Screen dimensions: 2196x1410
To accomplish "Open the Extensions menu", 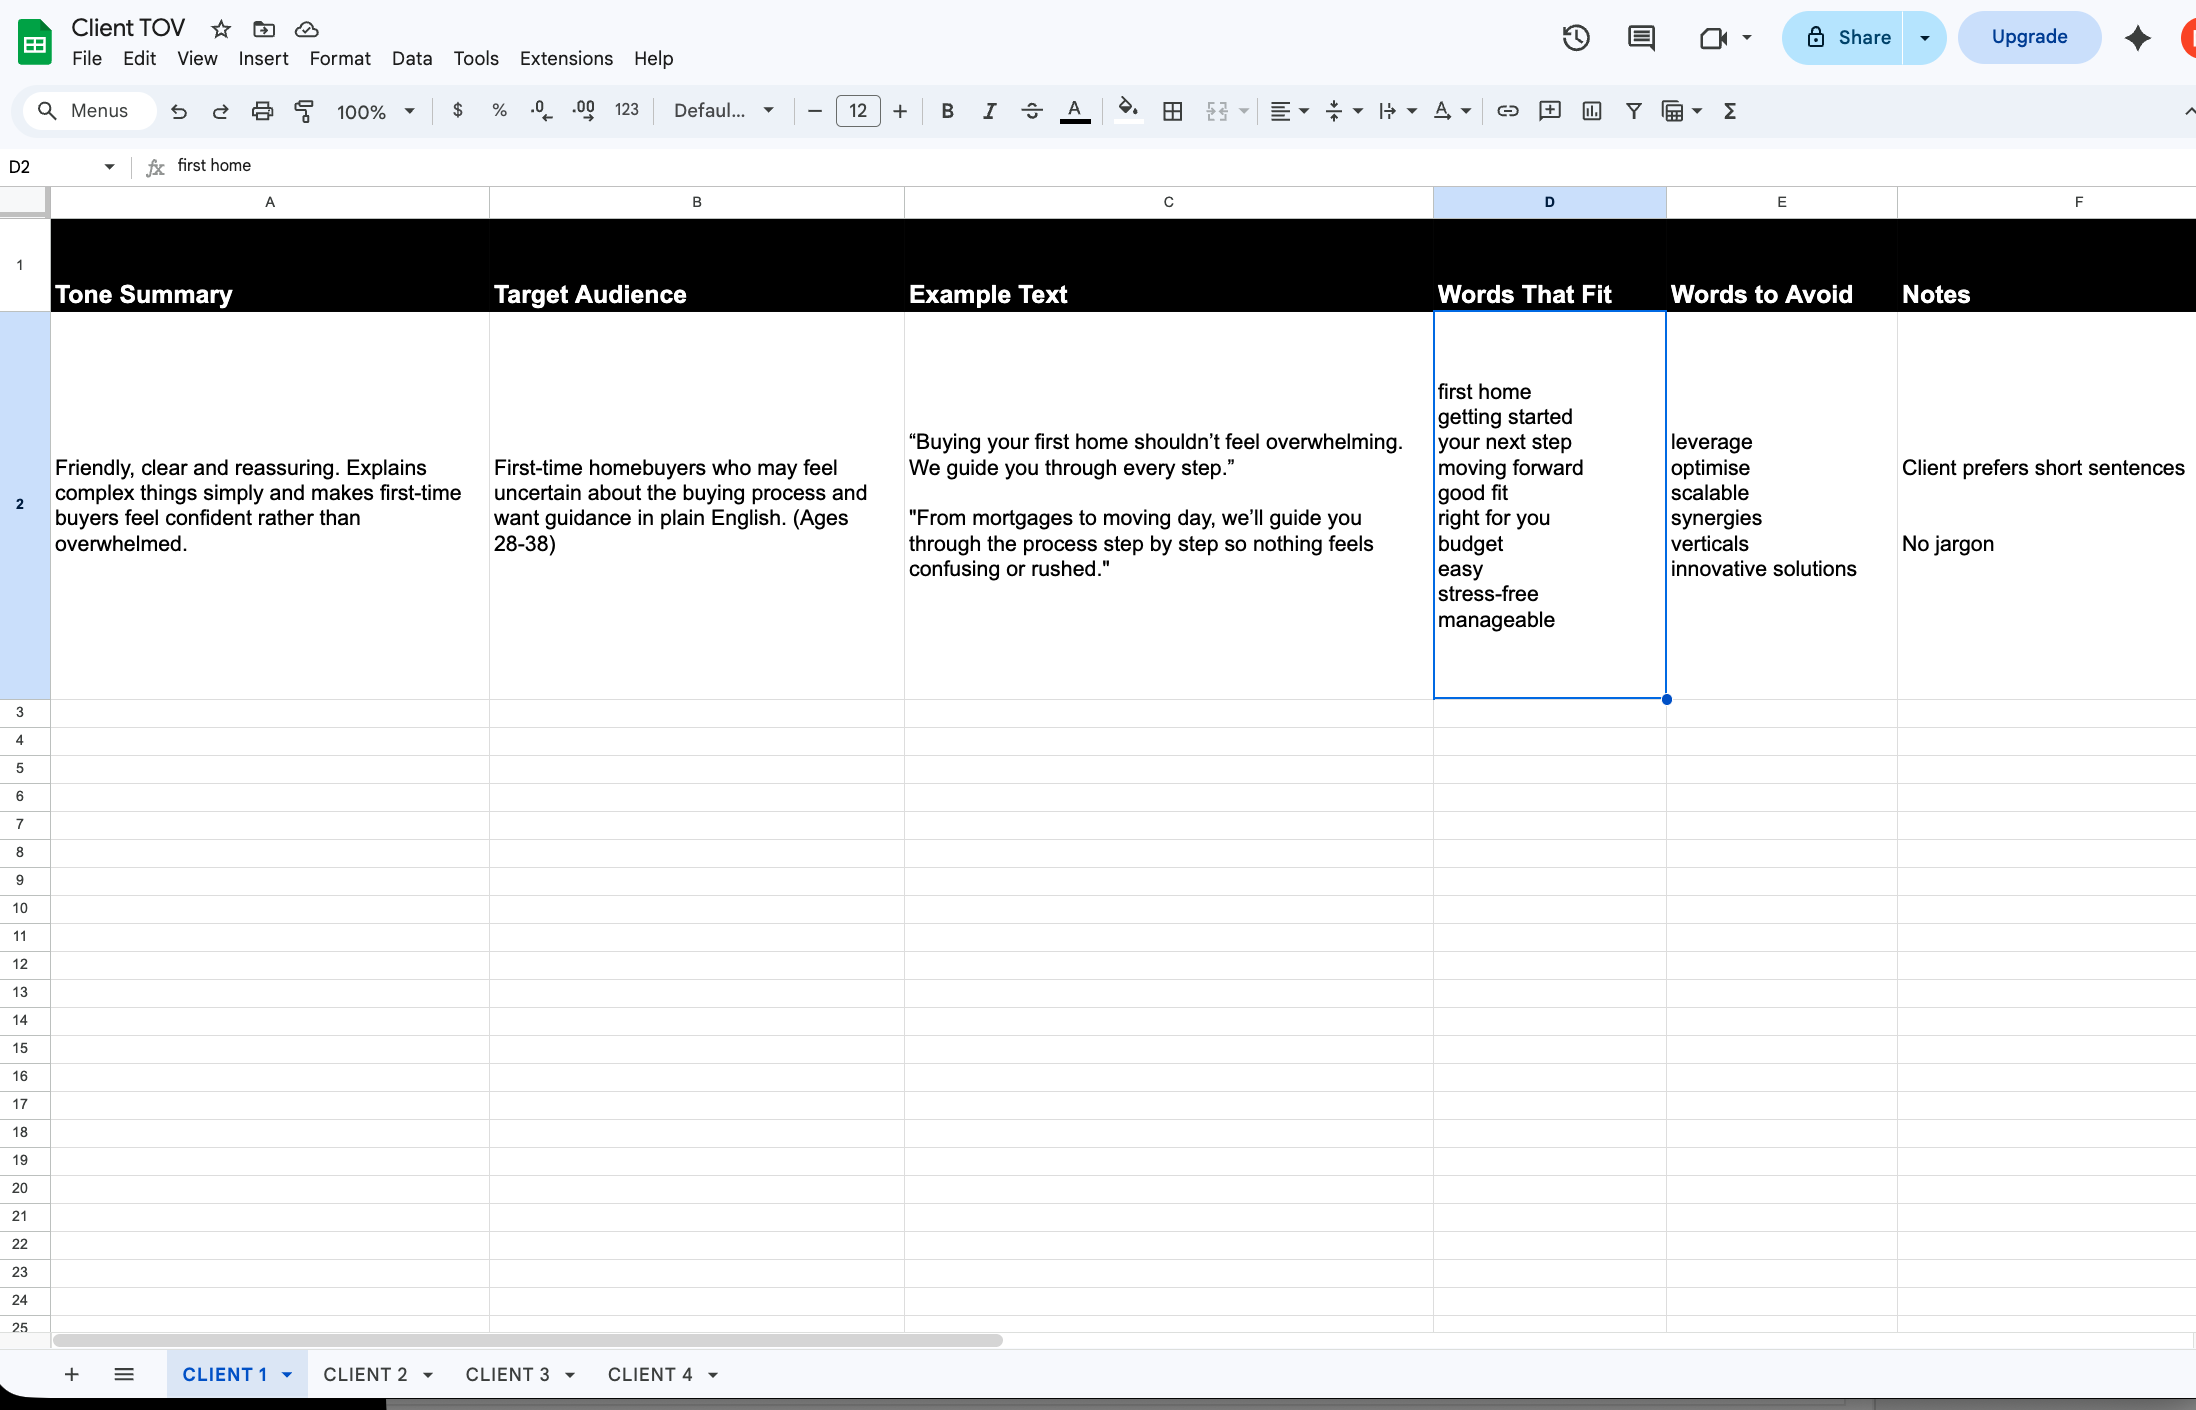I will pos(566,58).
